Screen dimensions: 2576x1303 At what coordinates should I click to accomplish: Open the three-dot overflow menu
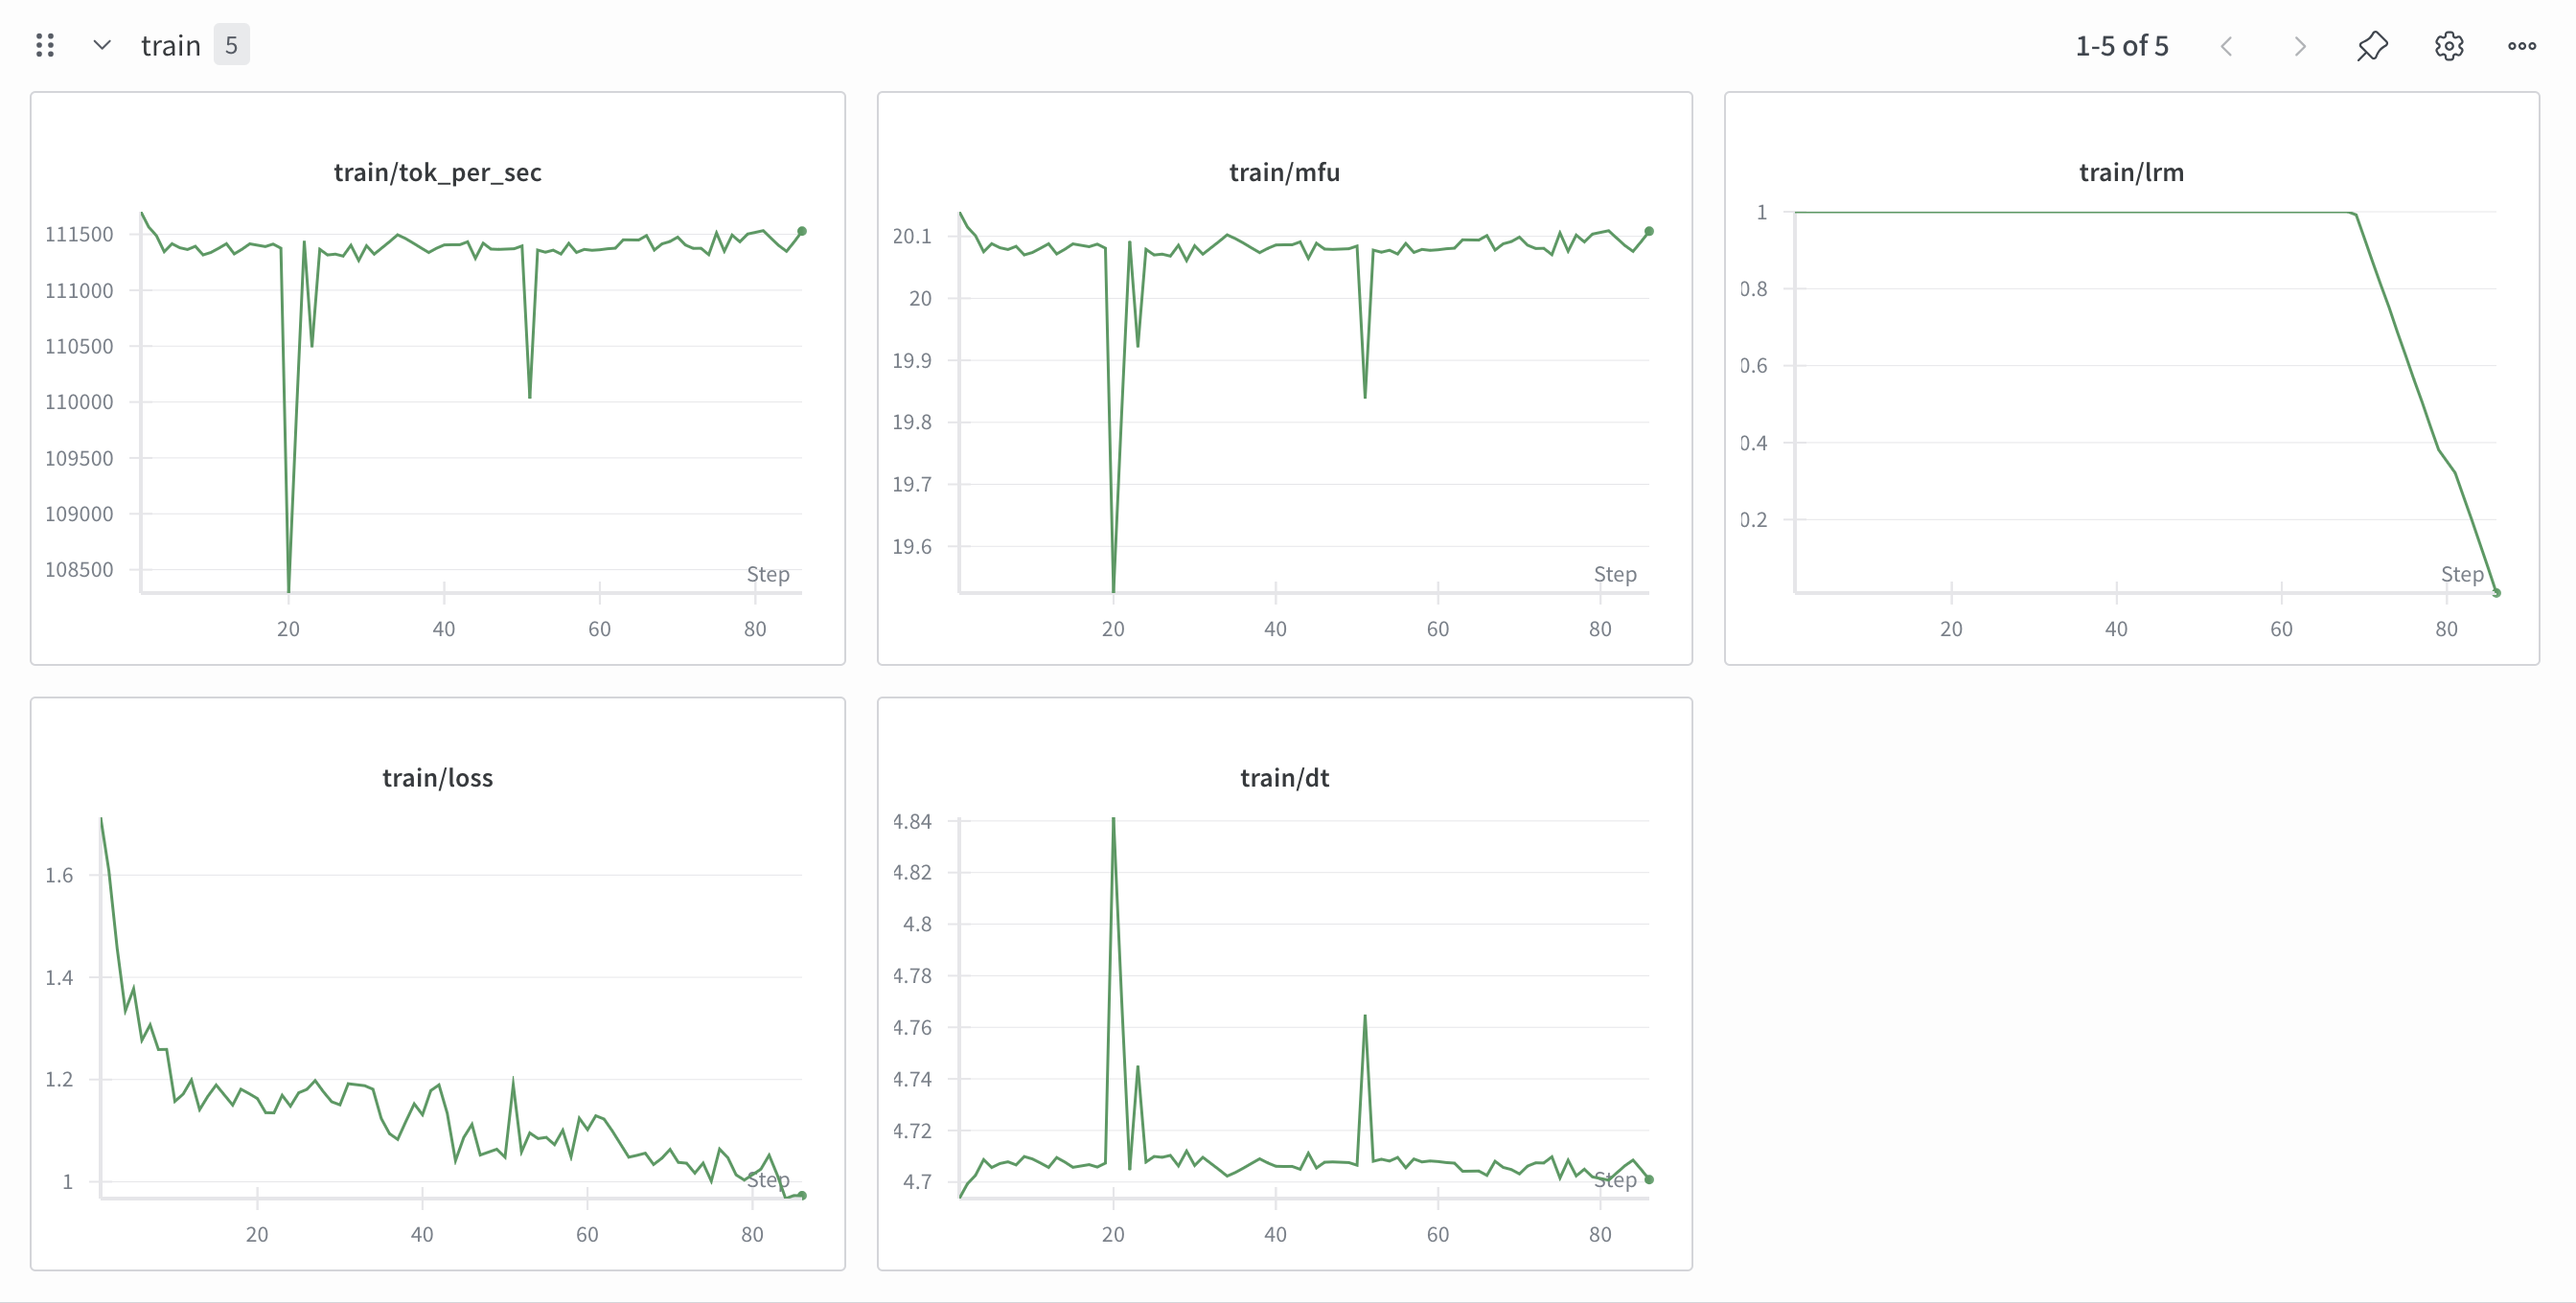tap(2521, 46)
